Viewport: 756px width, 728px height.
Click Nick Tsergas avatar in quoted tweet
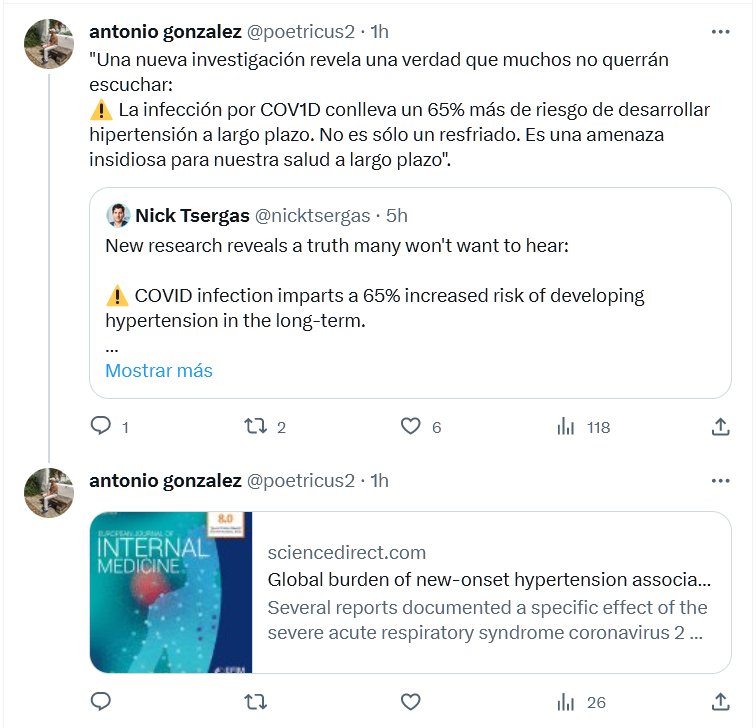118,215
